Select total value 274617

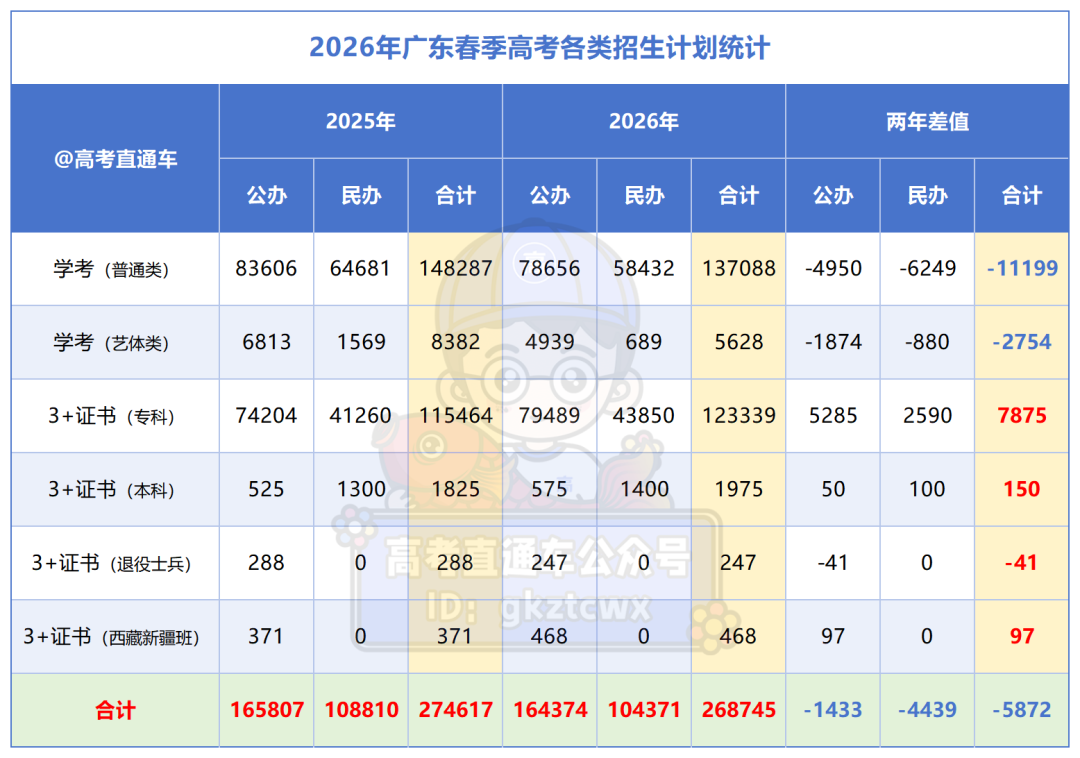pos(455,710)
